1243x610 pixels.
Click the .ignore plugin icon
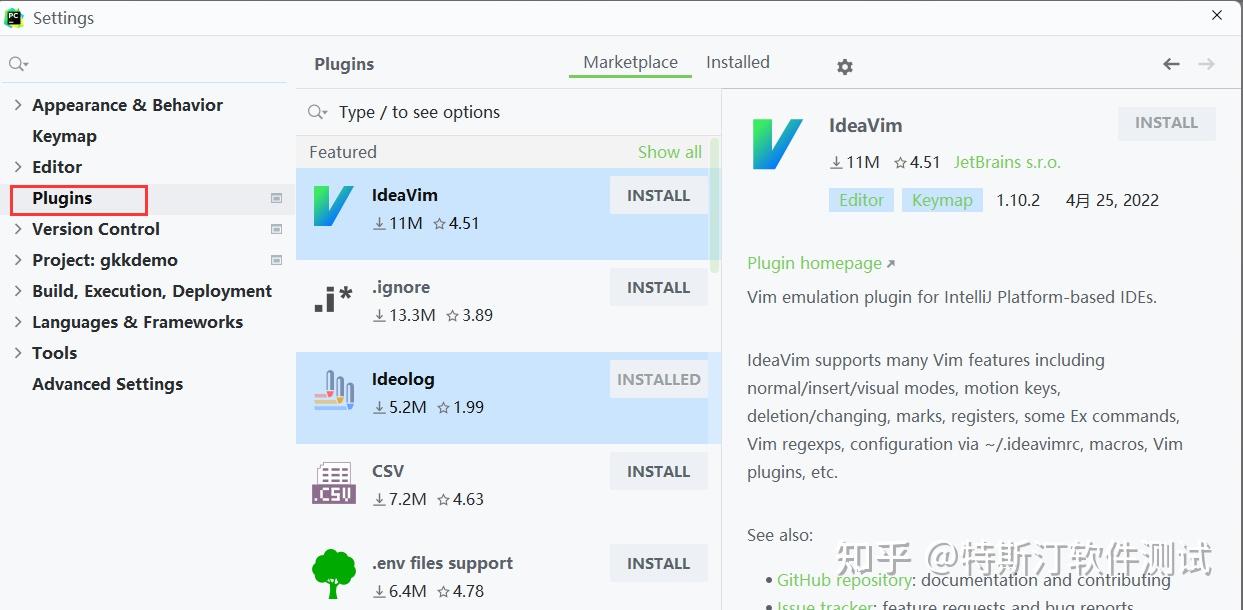(x=333, y=298)
